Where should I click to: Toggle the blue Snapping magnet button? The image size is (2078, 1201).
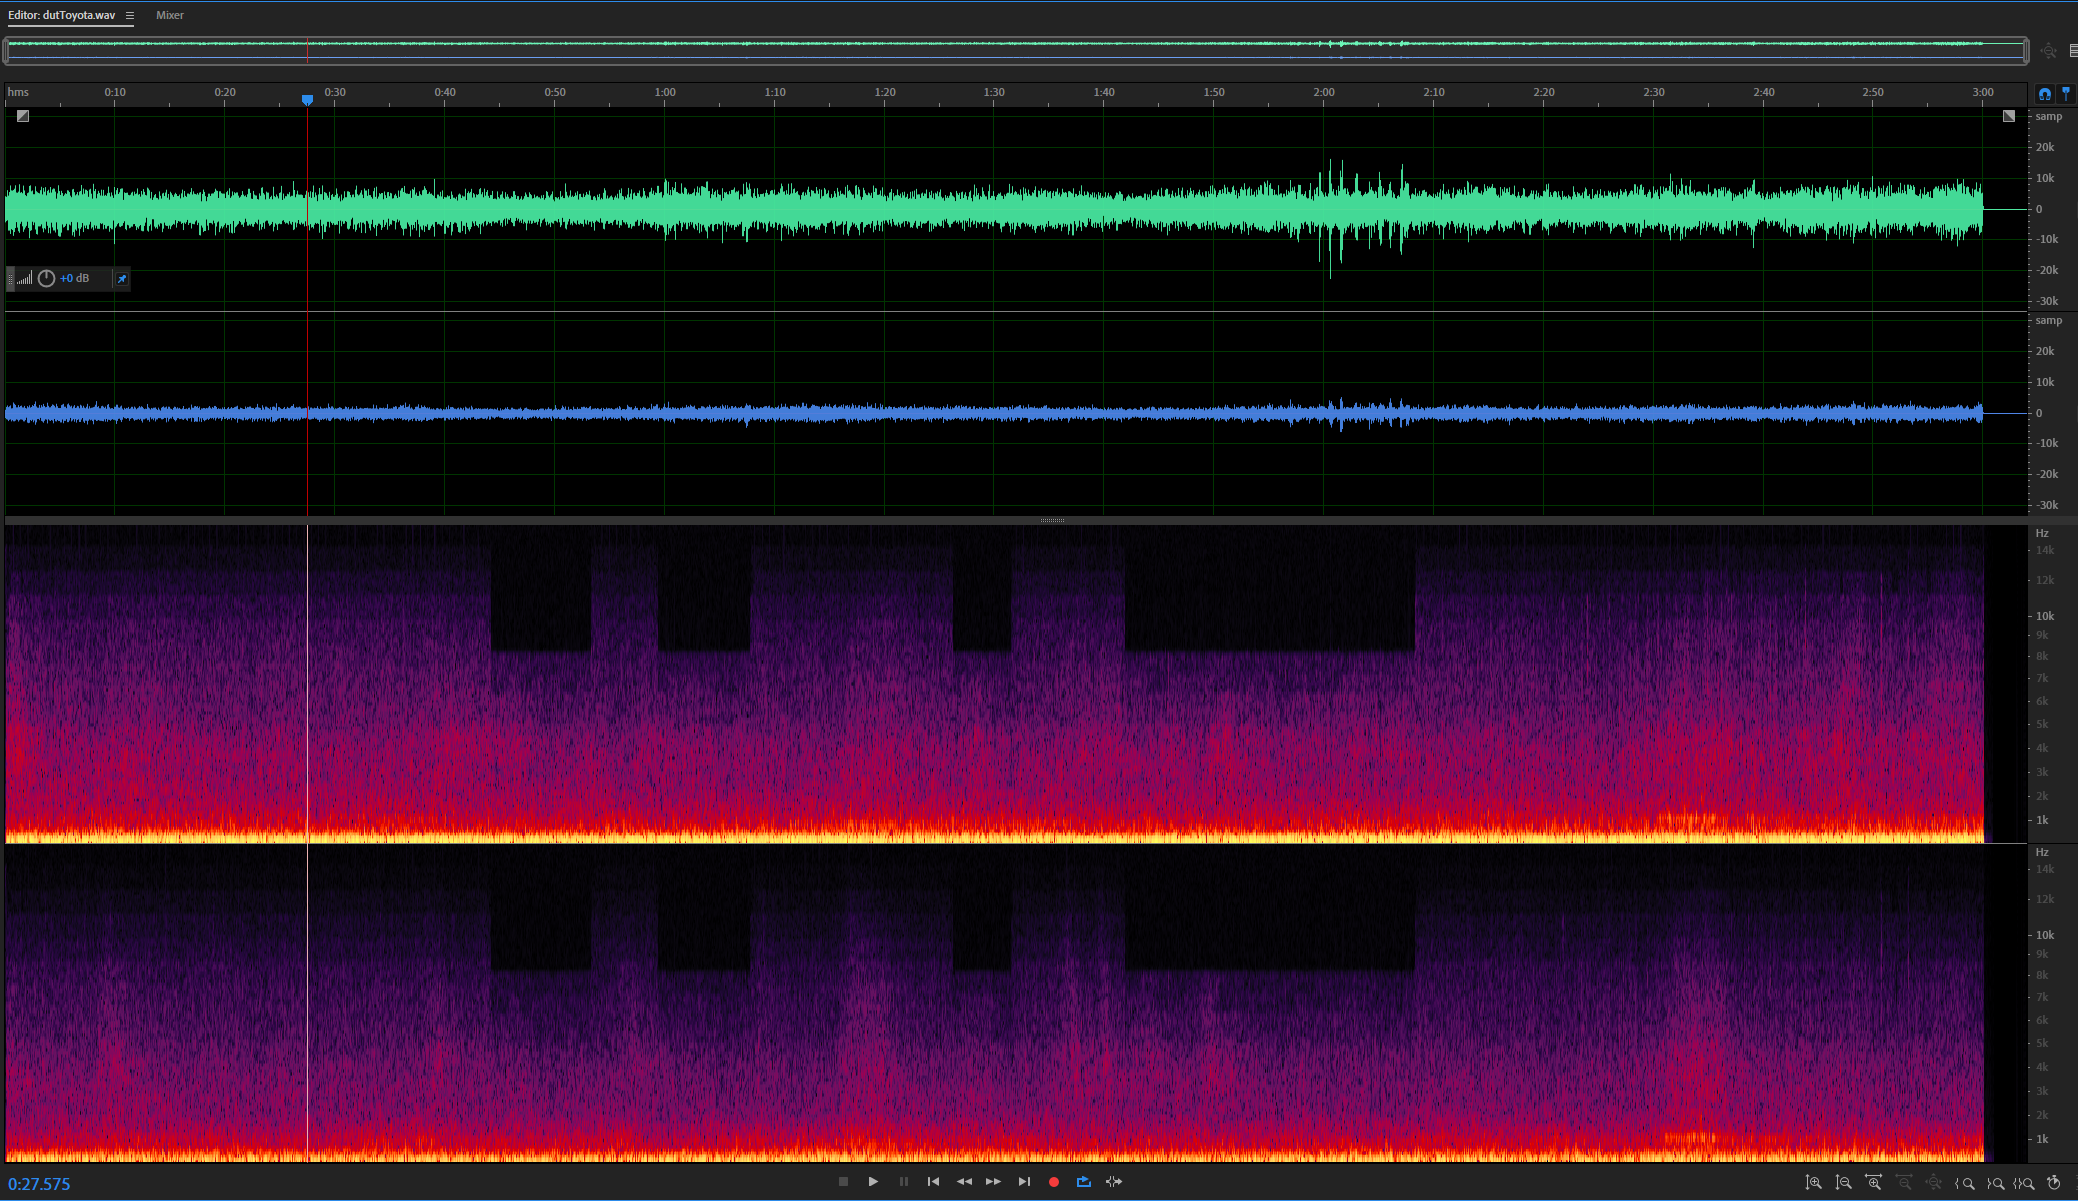(x=2045, y=94)
